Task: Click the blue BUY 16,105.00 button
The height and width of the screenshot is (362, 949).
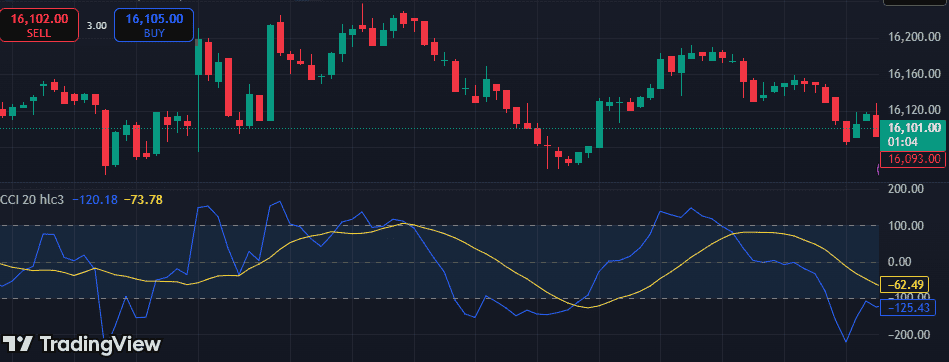Action: [x=154, y=25]
